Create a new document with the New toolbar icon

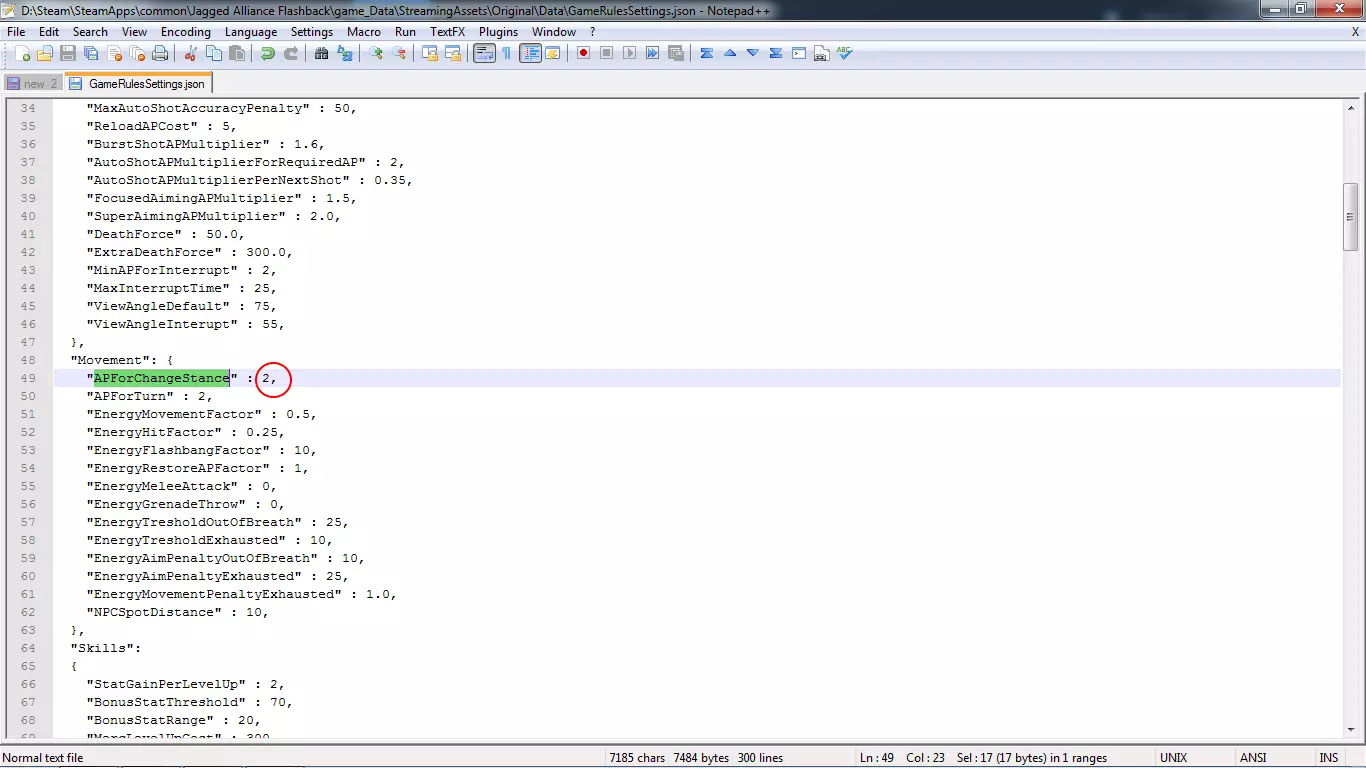pos(23,53)
